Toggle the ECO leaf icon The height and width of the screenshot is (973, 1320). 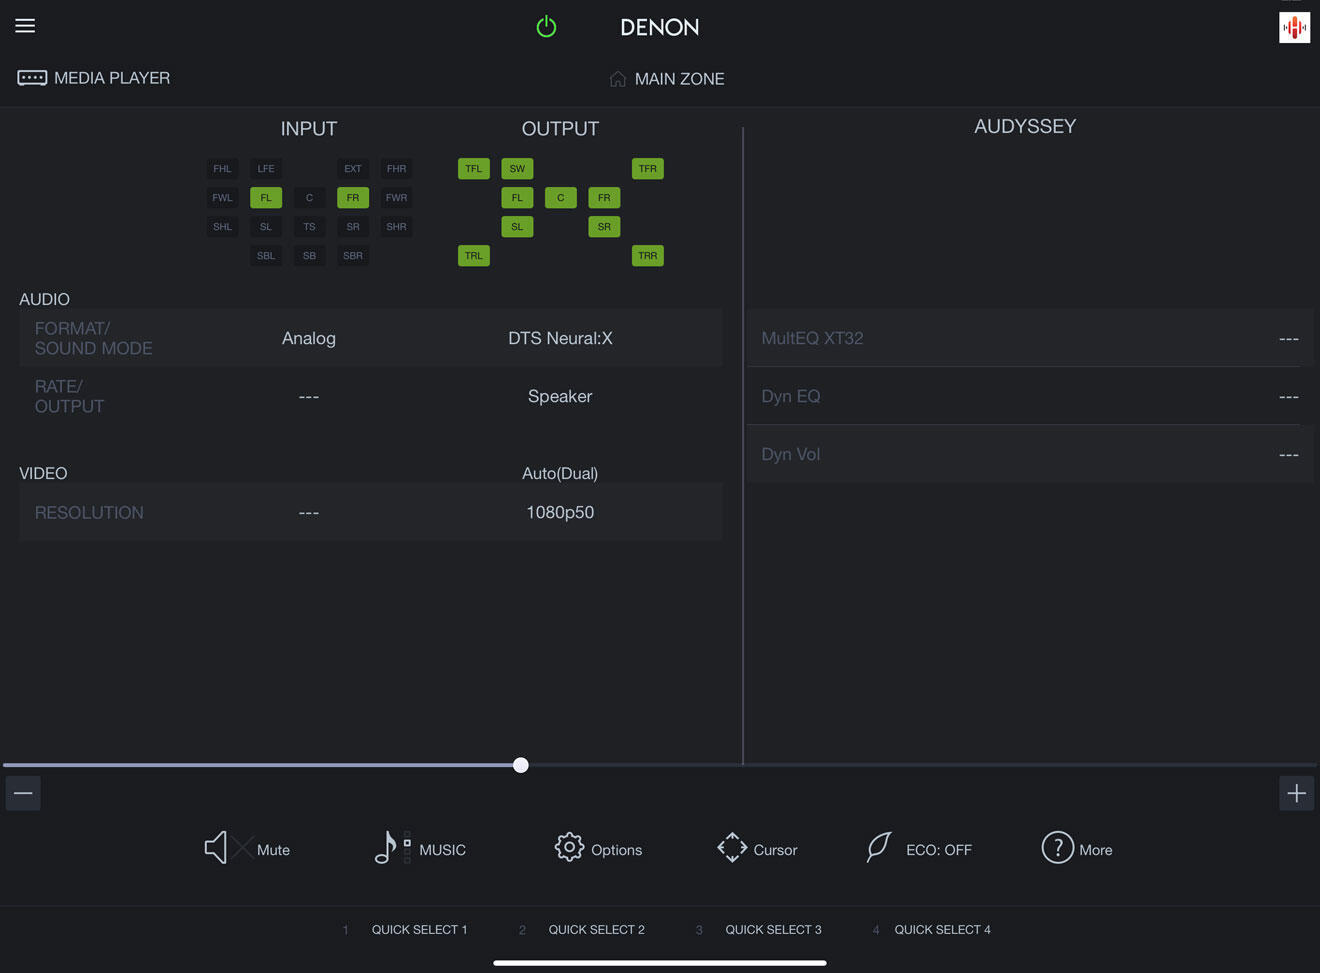point(879,847)
